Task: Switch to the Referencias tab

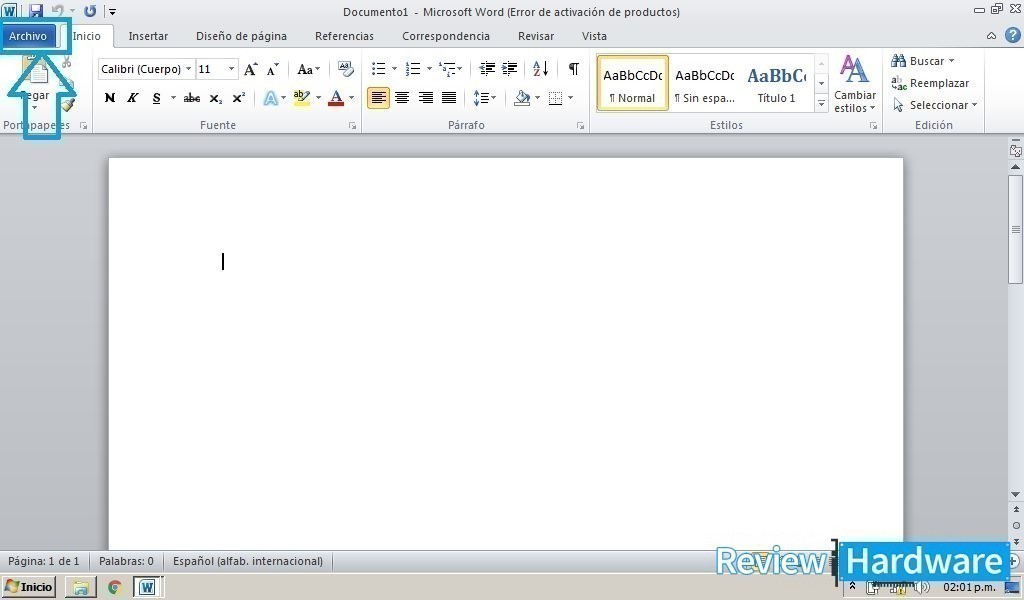Action: 344,36
